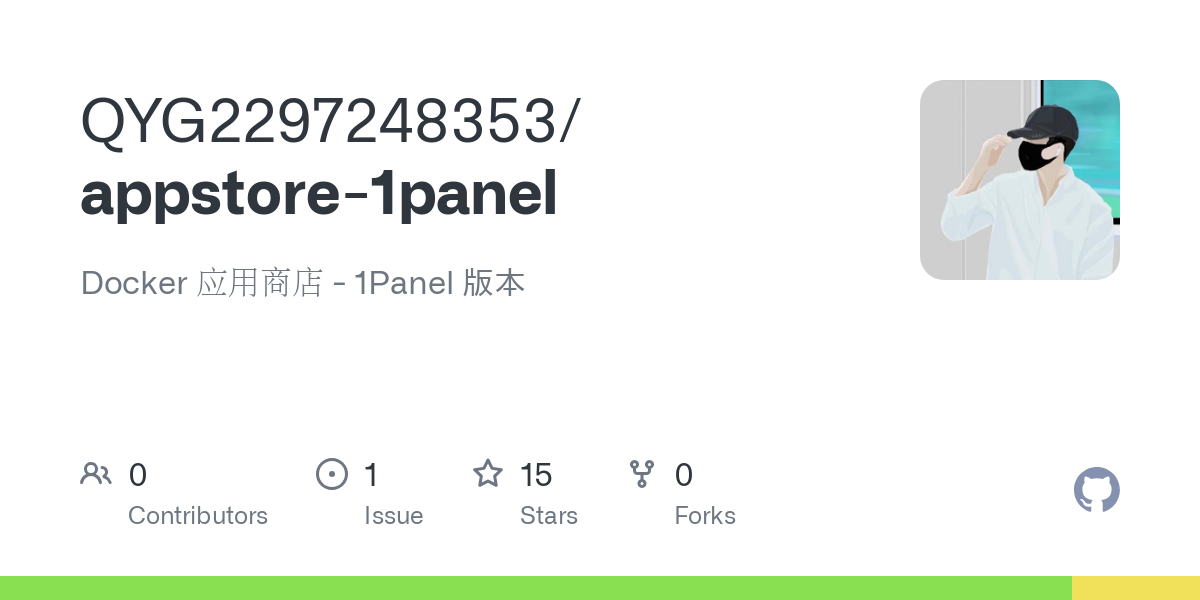Image resolution: width=1200 pixels, height=600 pixels.
Task: Click the contributors count 0
Action: click(x=138, y=475)
